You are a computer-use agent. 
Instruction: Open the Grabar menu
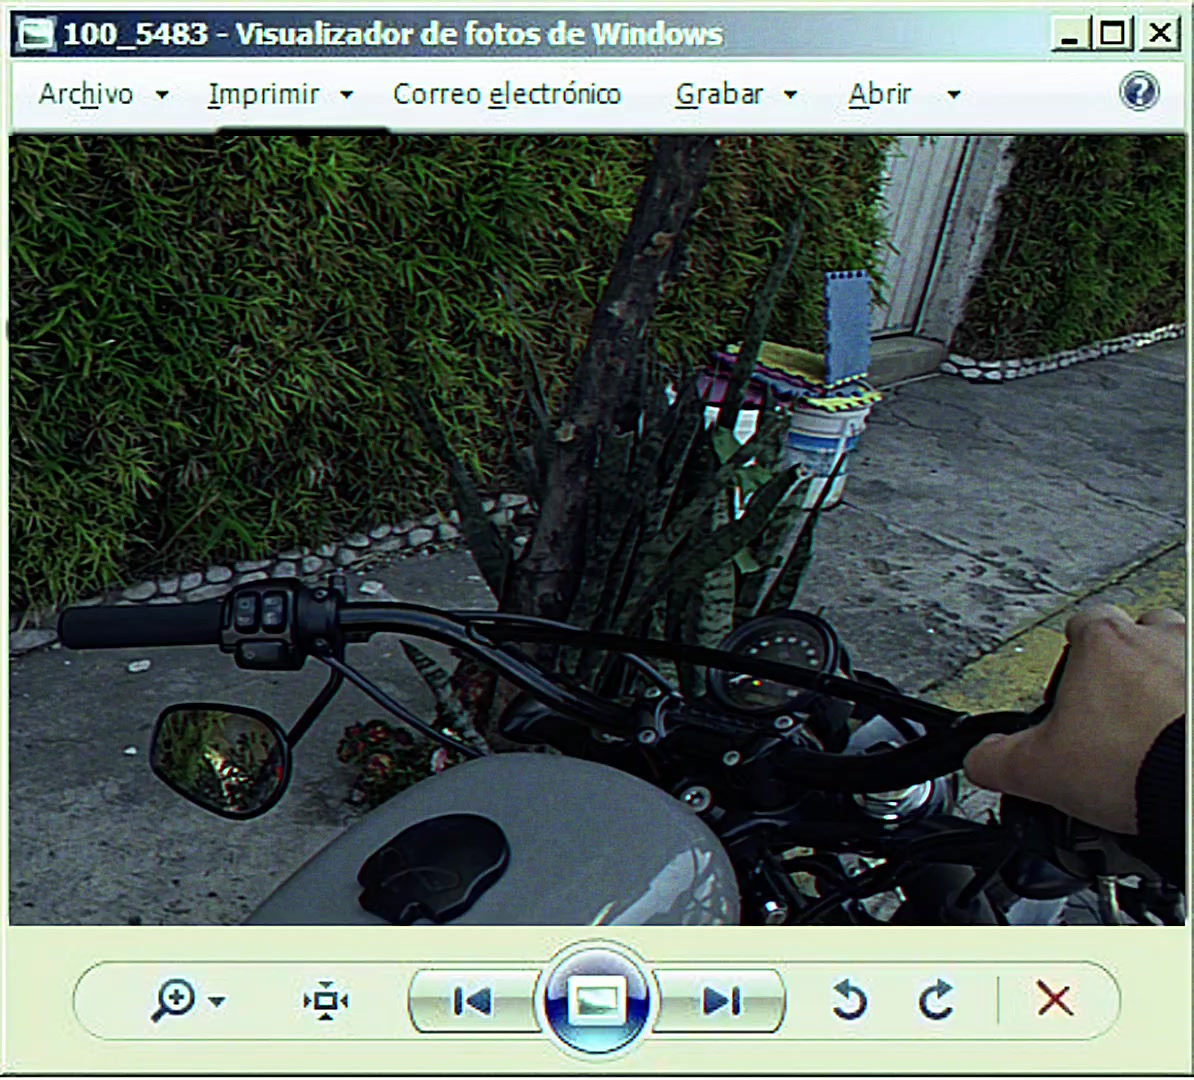719,94
